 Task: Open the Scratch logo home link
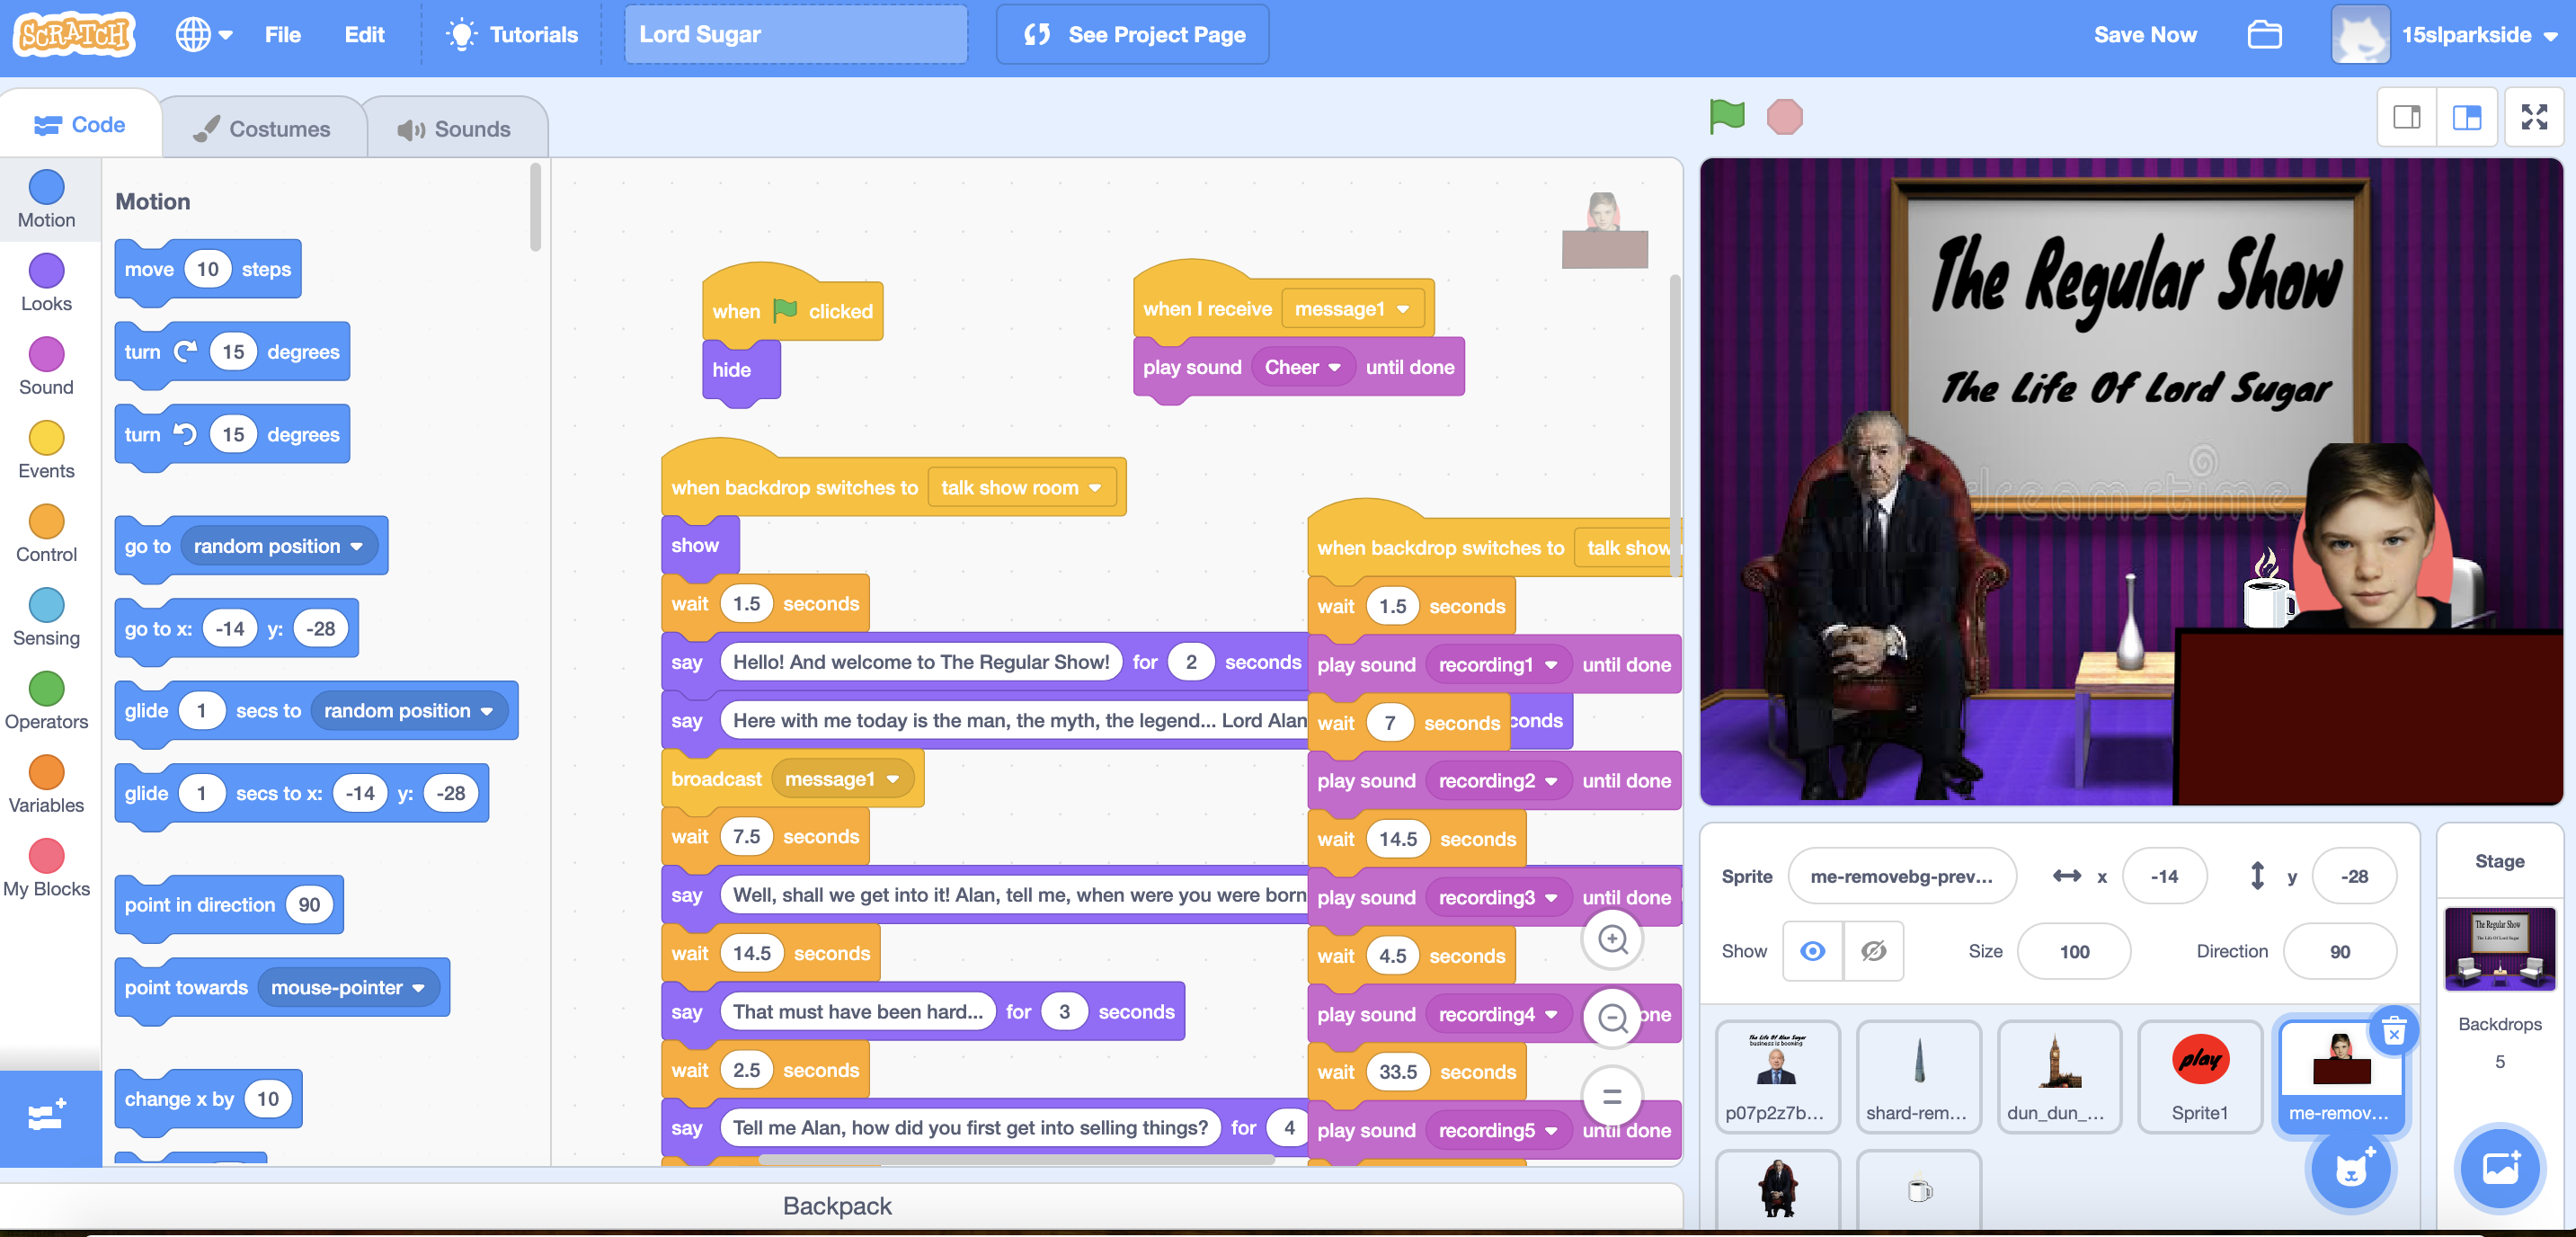point(75,35)
